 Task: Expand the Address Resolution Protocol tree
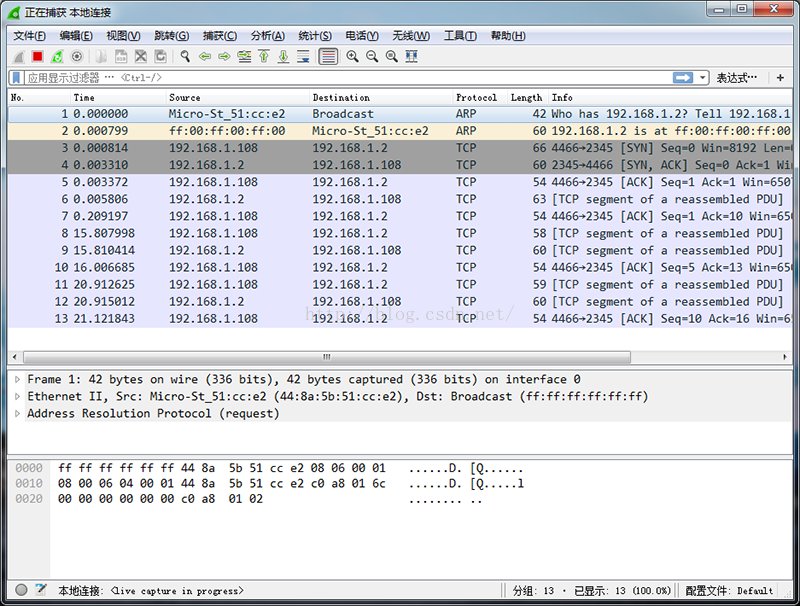pyautogui.click(x=17, y=414)
